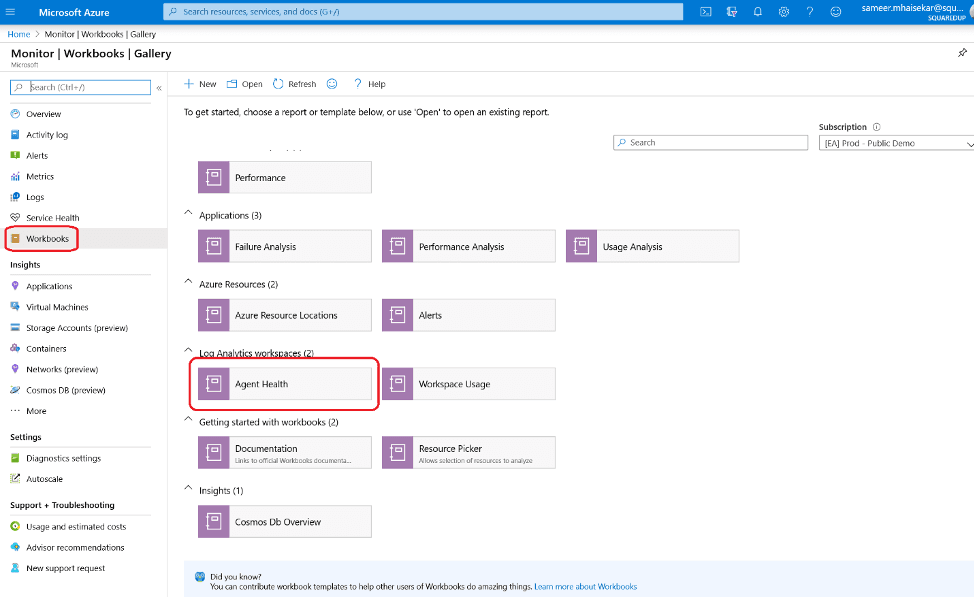Collapse the Insights (1) section
The height and width of the screenshot is (597, 974).
pyautogui.click(x=188, y=488)
